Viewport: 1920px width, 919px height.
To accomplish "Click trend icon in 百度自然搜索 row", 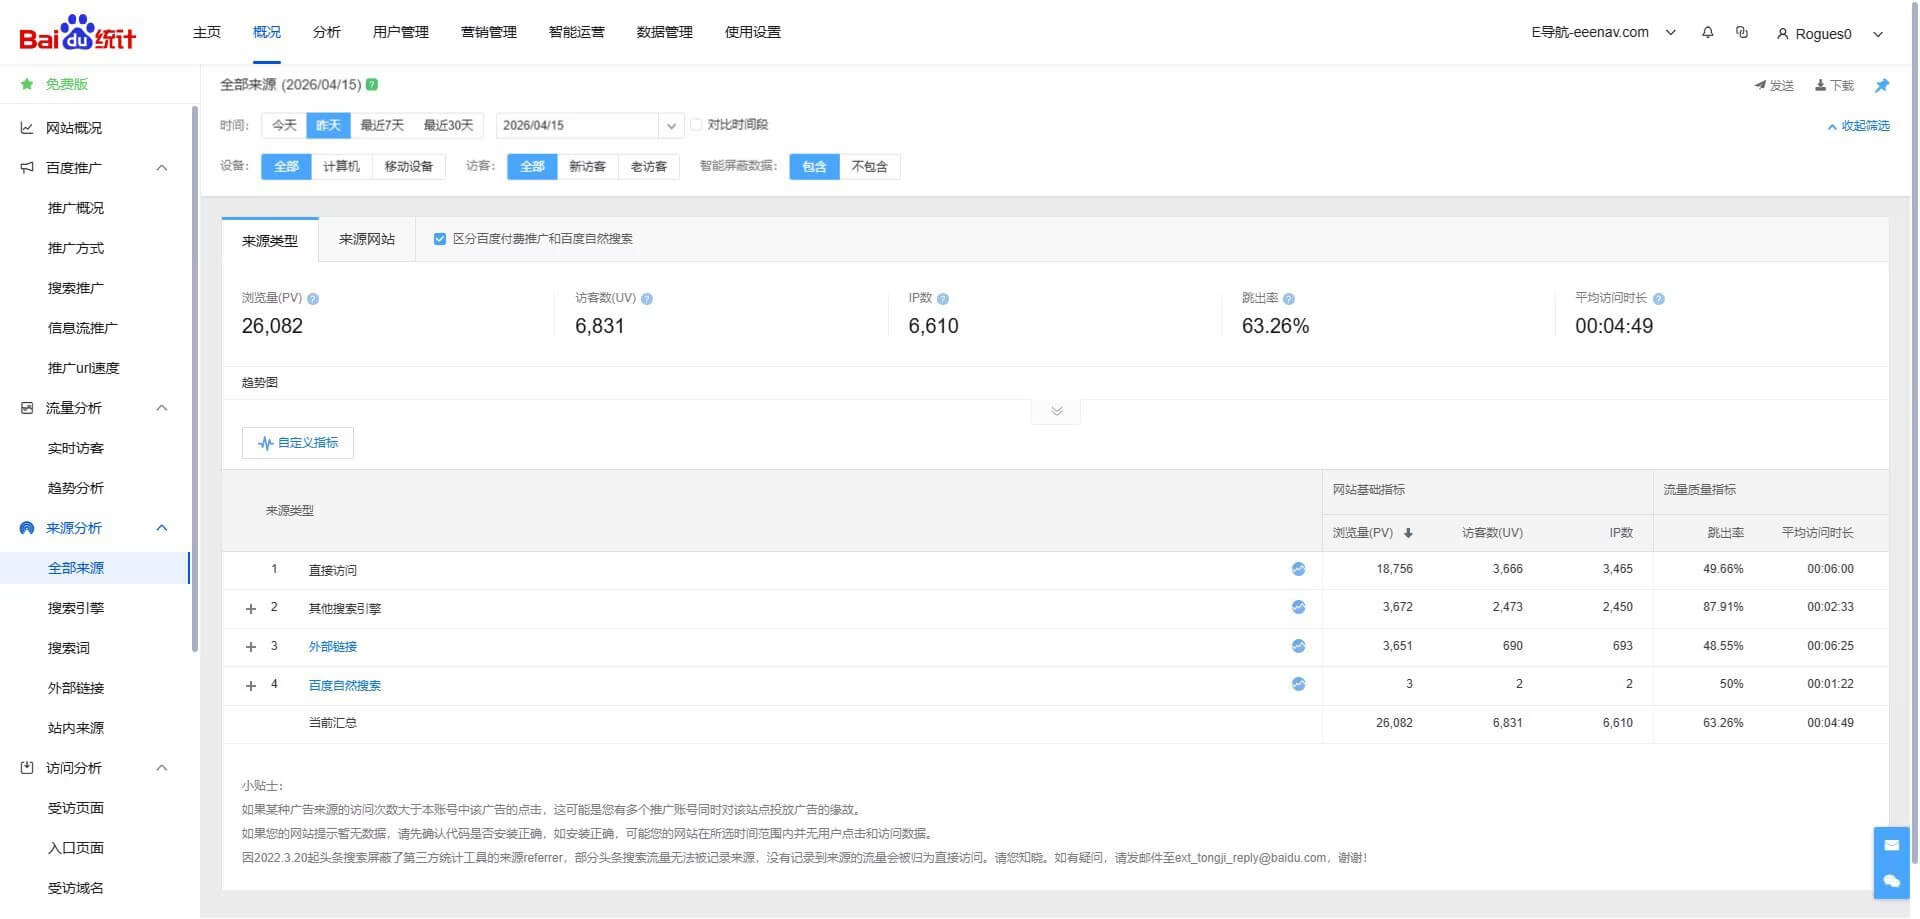I will pyautogui.click(x=1298, y=684).
